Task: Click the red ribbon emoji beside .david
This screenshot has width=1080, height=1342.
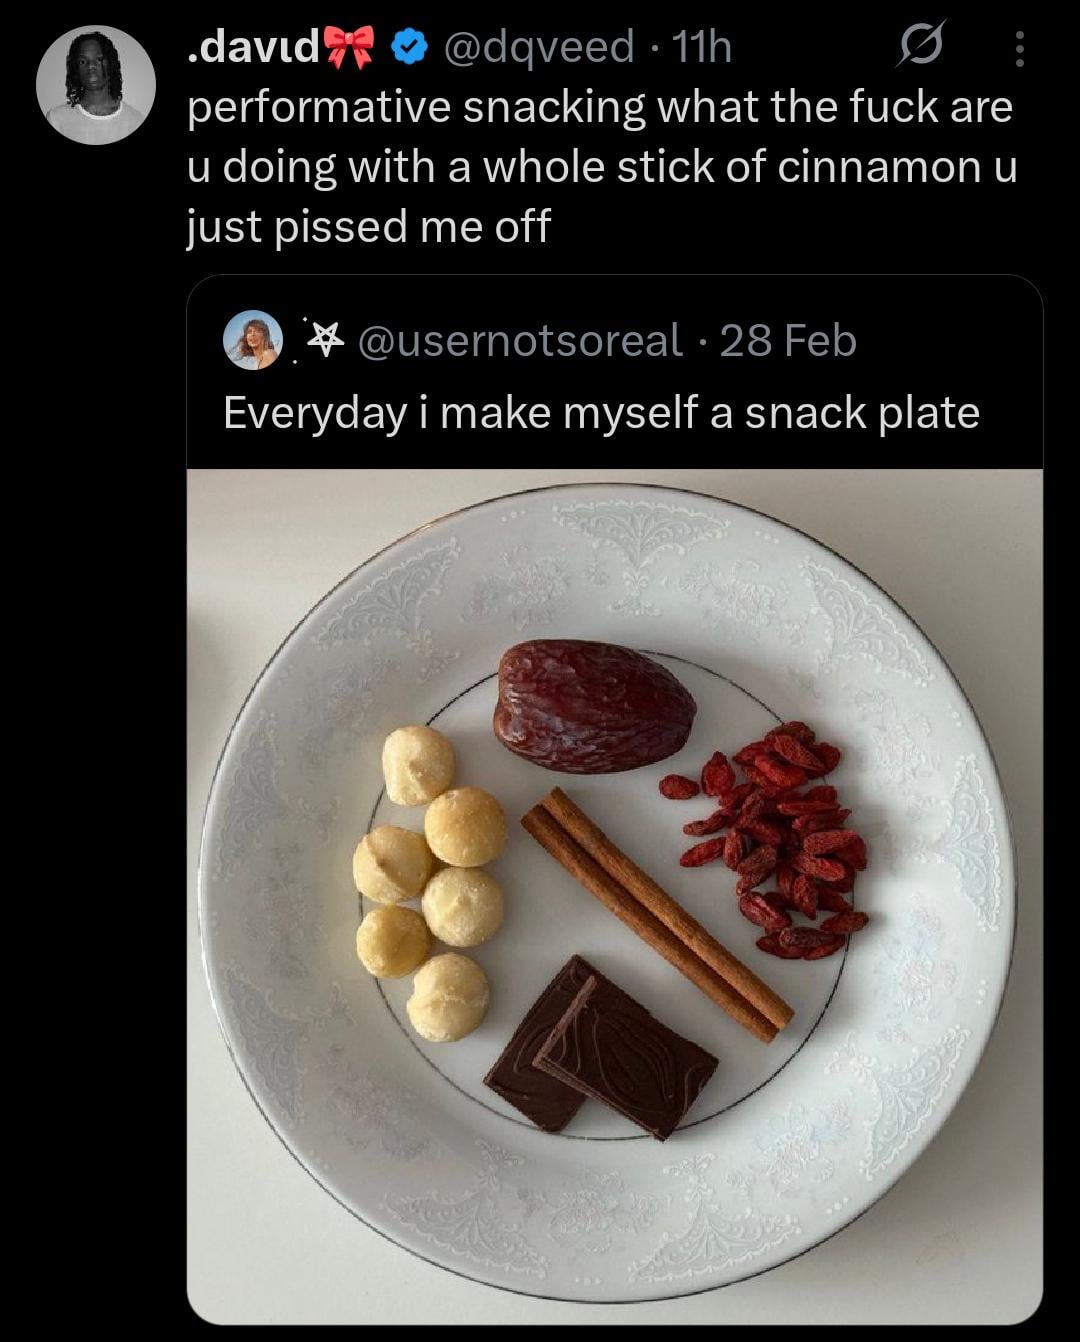Action: (349, 47)
